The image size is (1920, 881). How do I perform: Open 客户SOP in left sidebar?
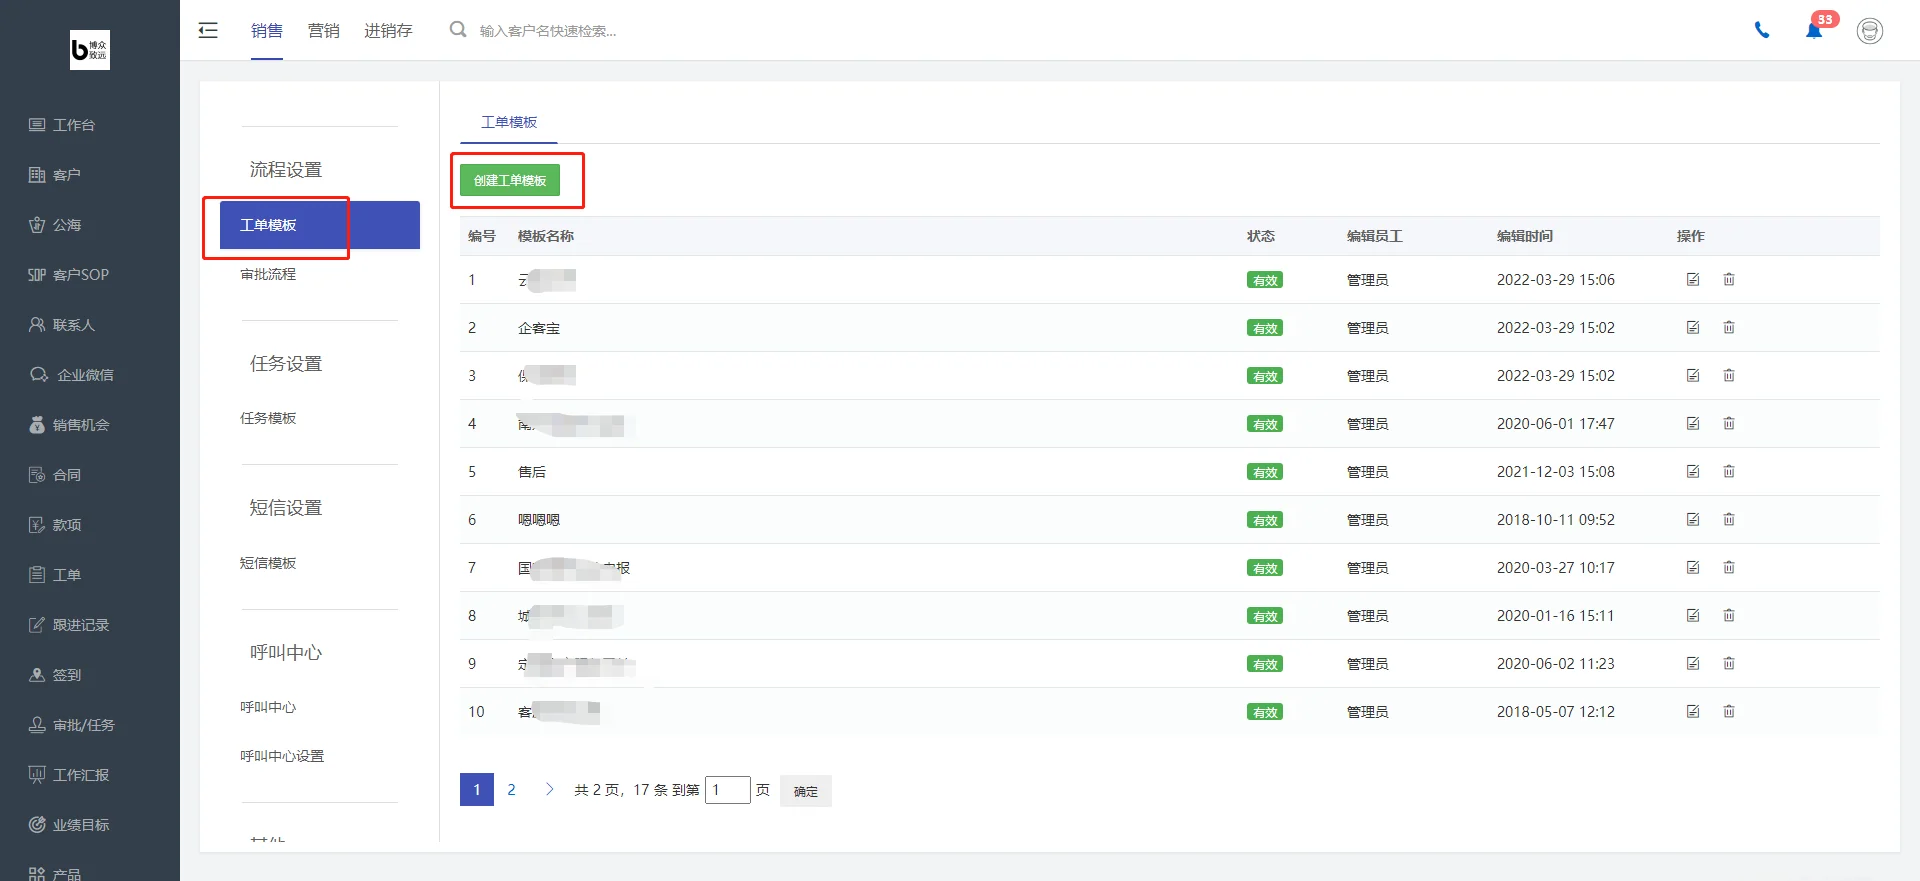(x=68, y=275)
